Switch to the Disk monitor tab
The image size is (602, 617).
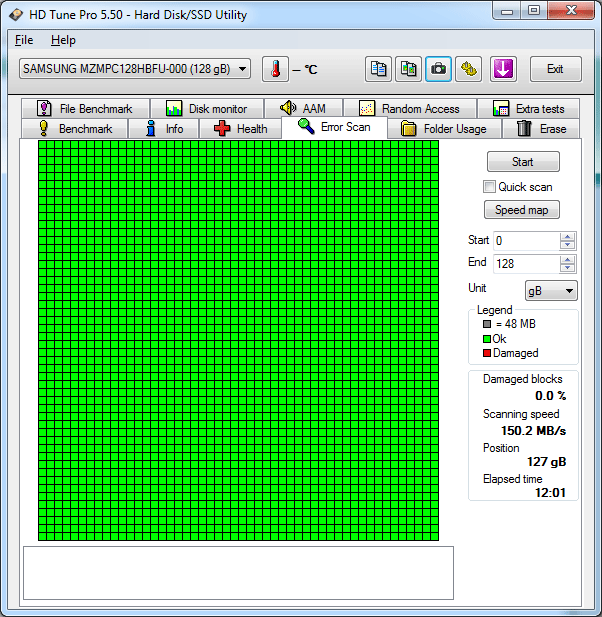(207, 109)
